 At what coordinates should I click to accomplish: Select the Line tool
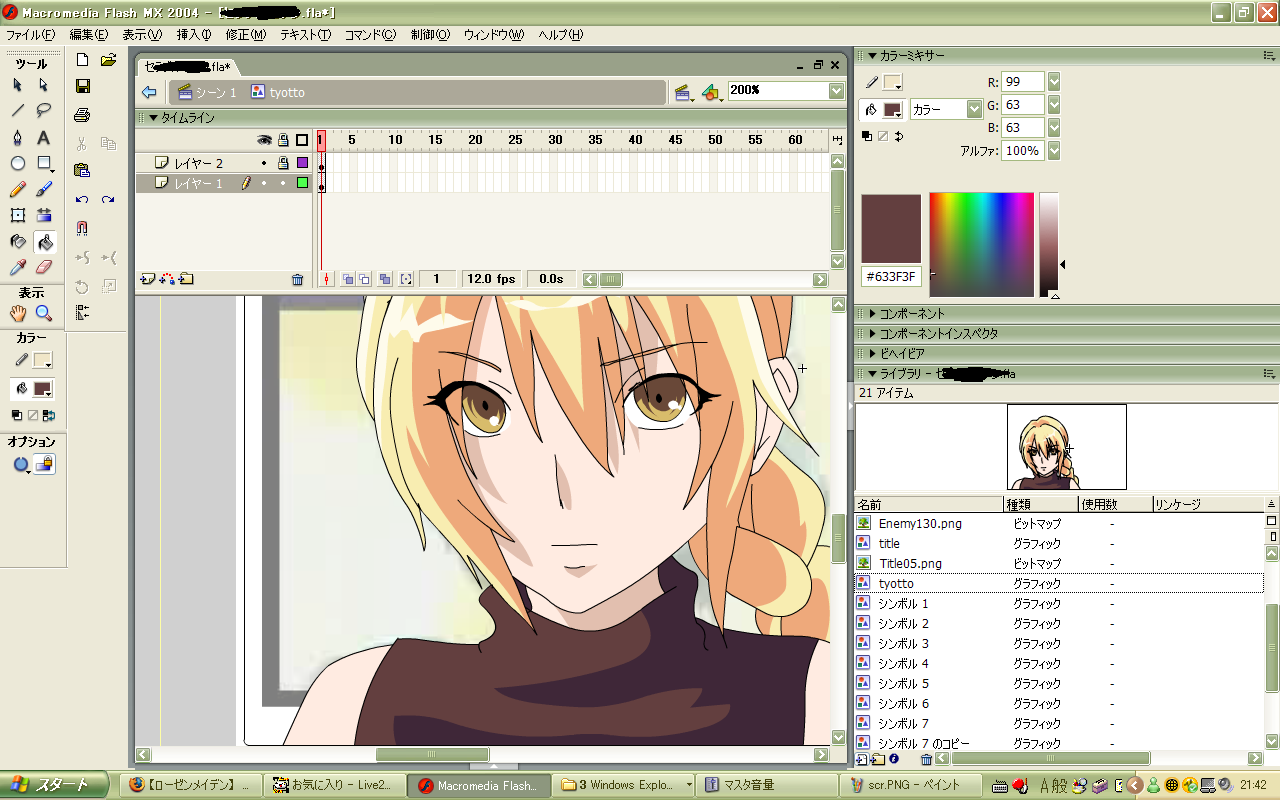point(18,111)
